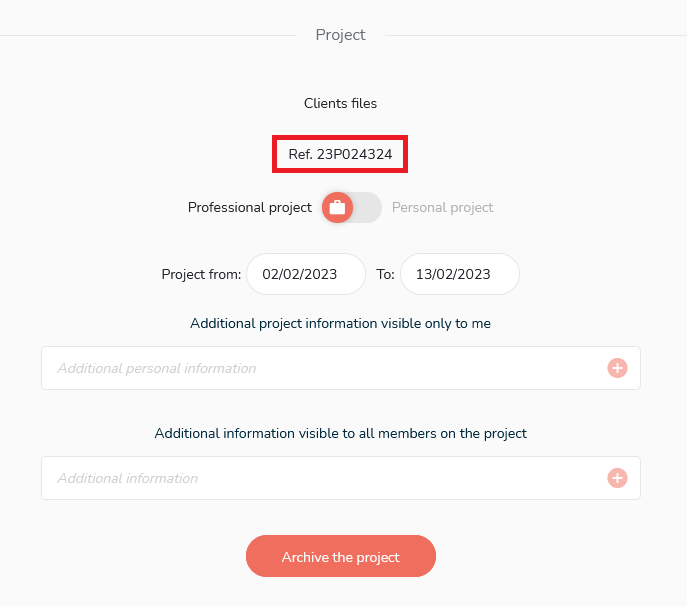The height and width of the screenshot is (606, 687).
Task: Click the 'visible only to me' heading
Action: click(340, 323)
